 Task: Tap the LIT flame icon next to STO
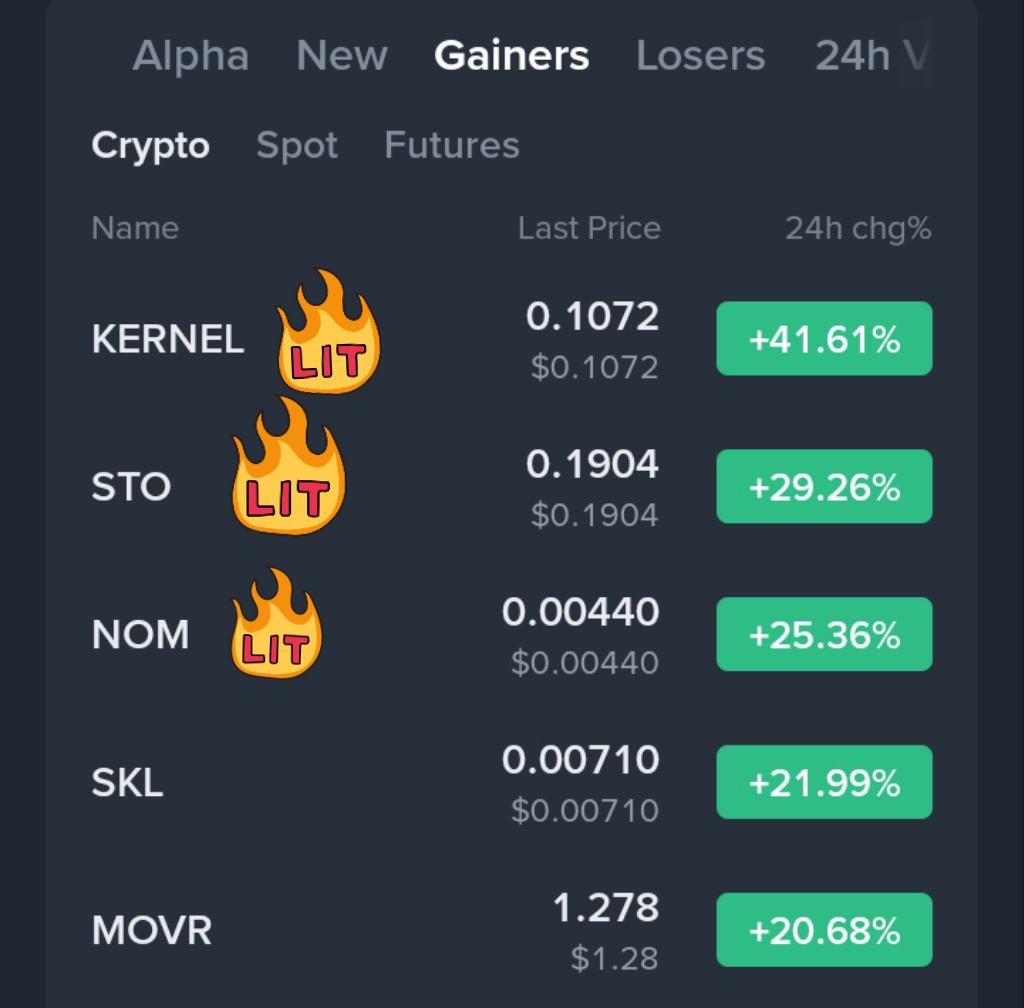[x=288, y=468]
